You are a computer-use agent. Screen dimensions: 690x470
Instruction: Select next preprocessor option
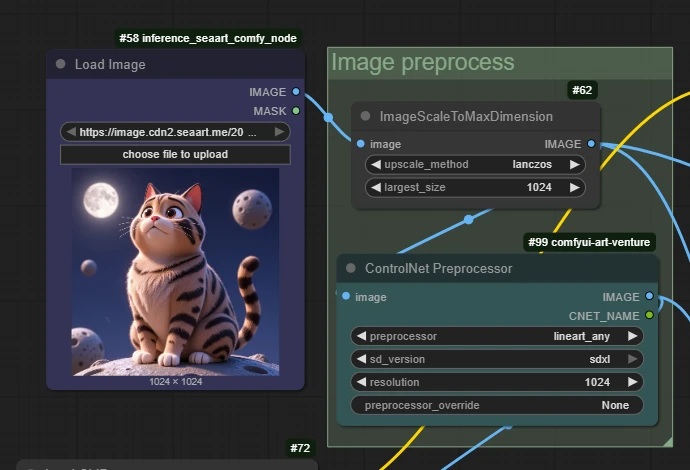(x=633, y=336)
